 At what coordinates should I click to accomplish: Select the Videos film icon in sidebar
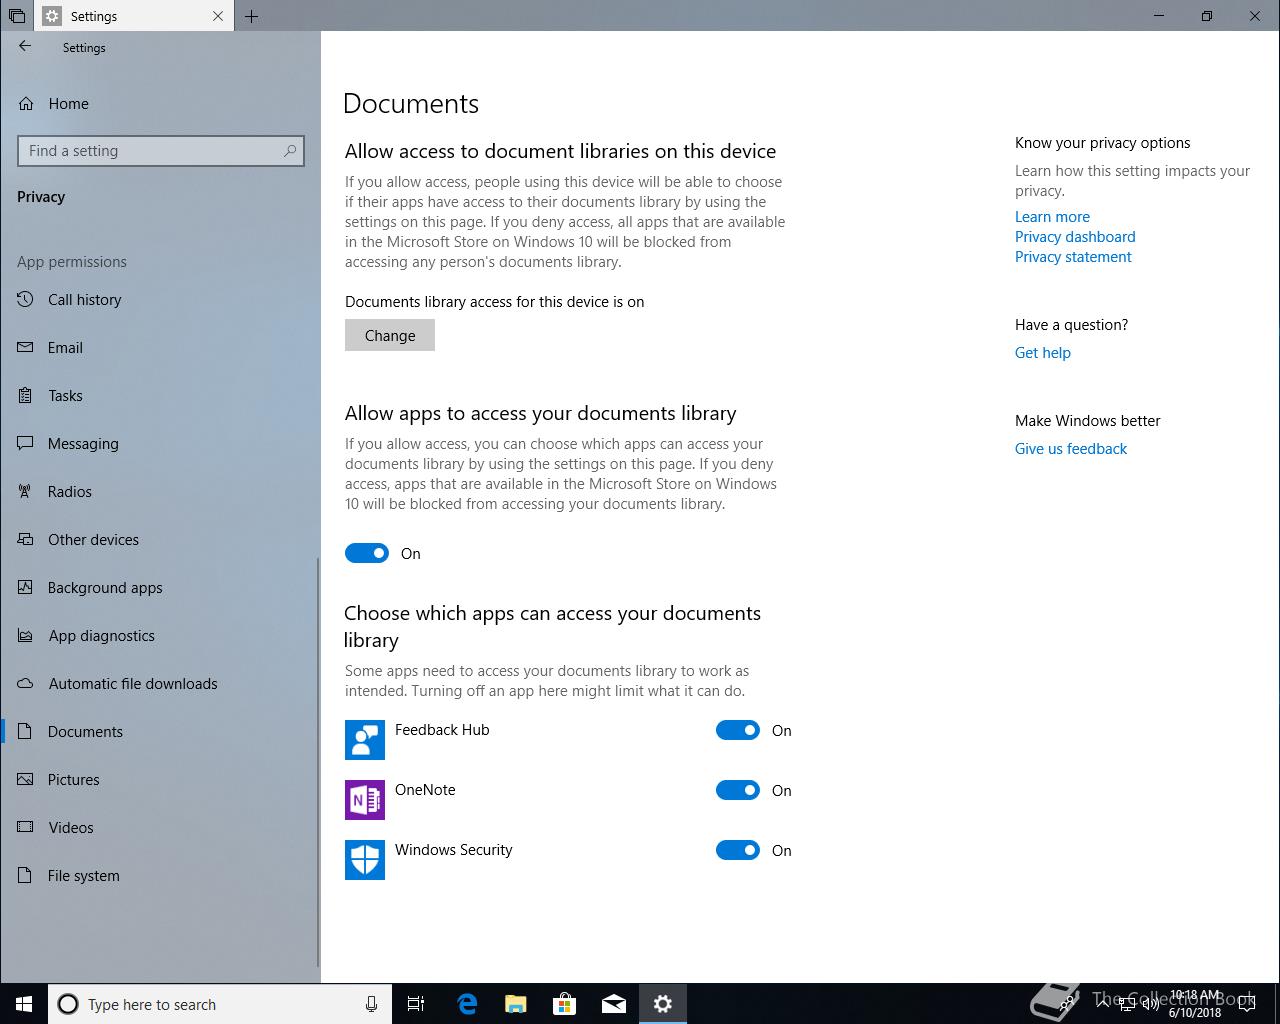pyautogui.click(x=26, y=827)
